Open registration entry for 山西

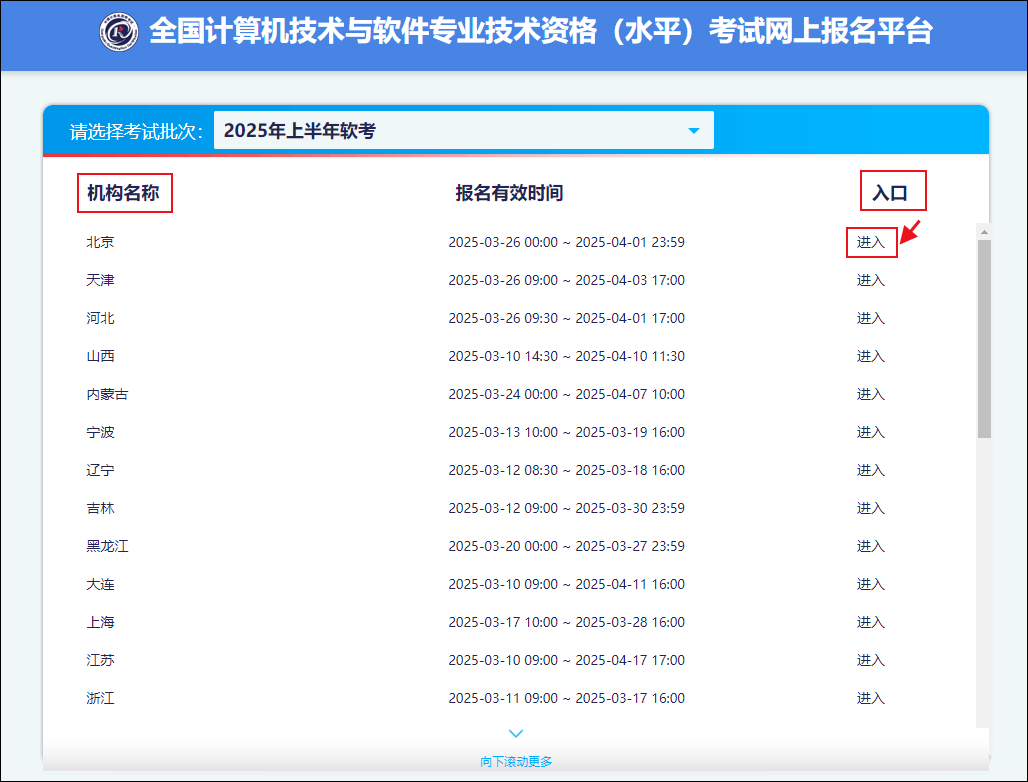871,356
